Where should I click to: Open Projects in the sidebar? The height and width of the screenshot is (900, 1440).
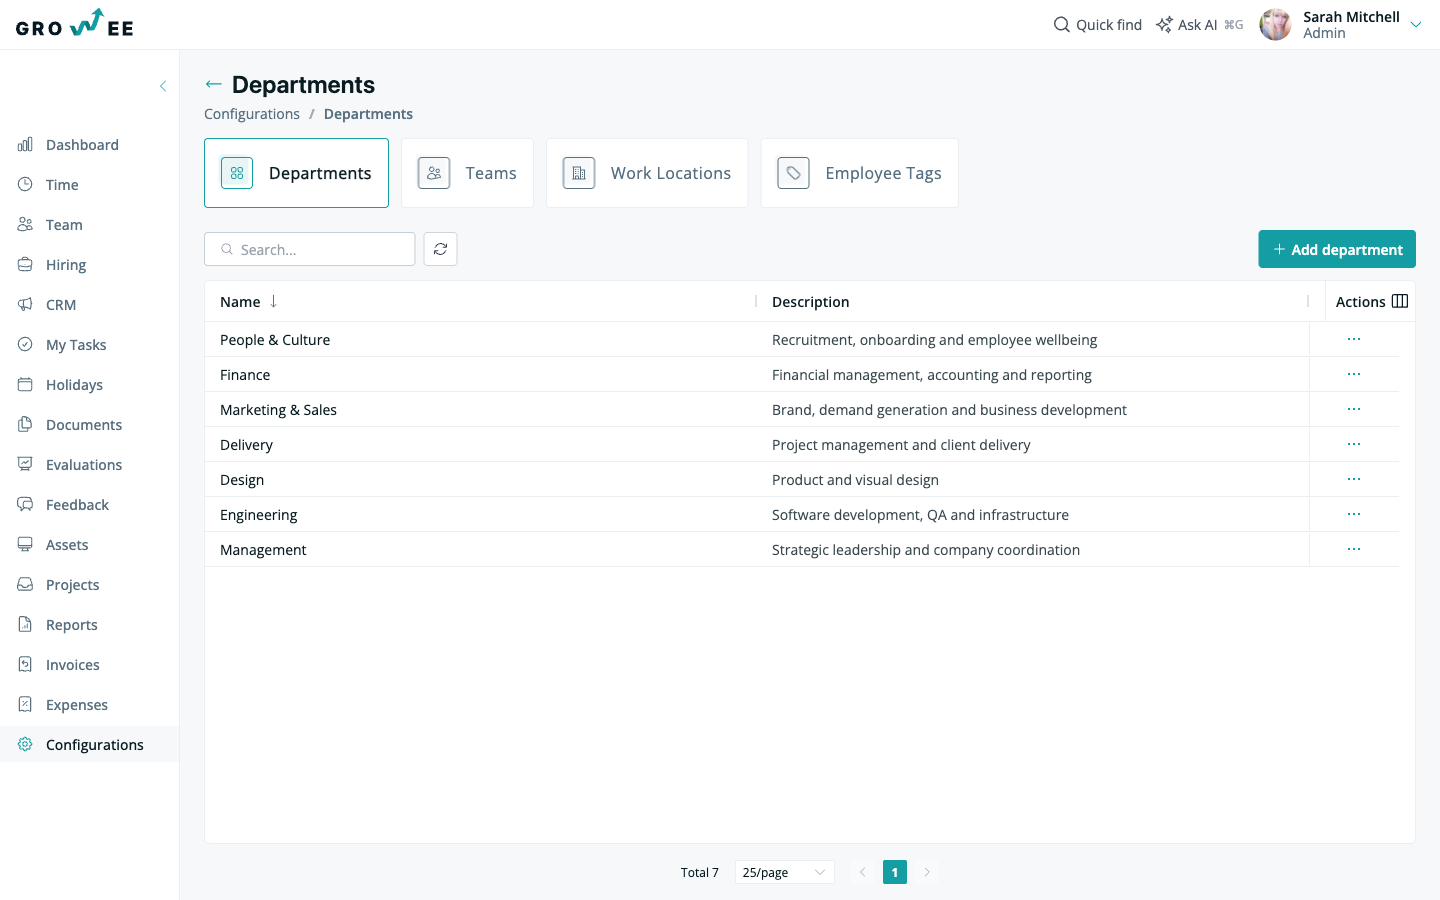pyautogui.click(x=72, y=585)
